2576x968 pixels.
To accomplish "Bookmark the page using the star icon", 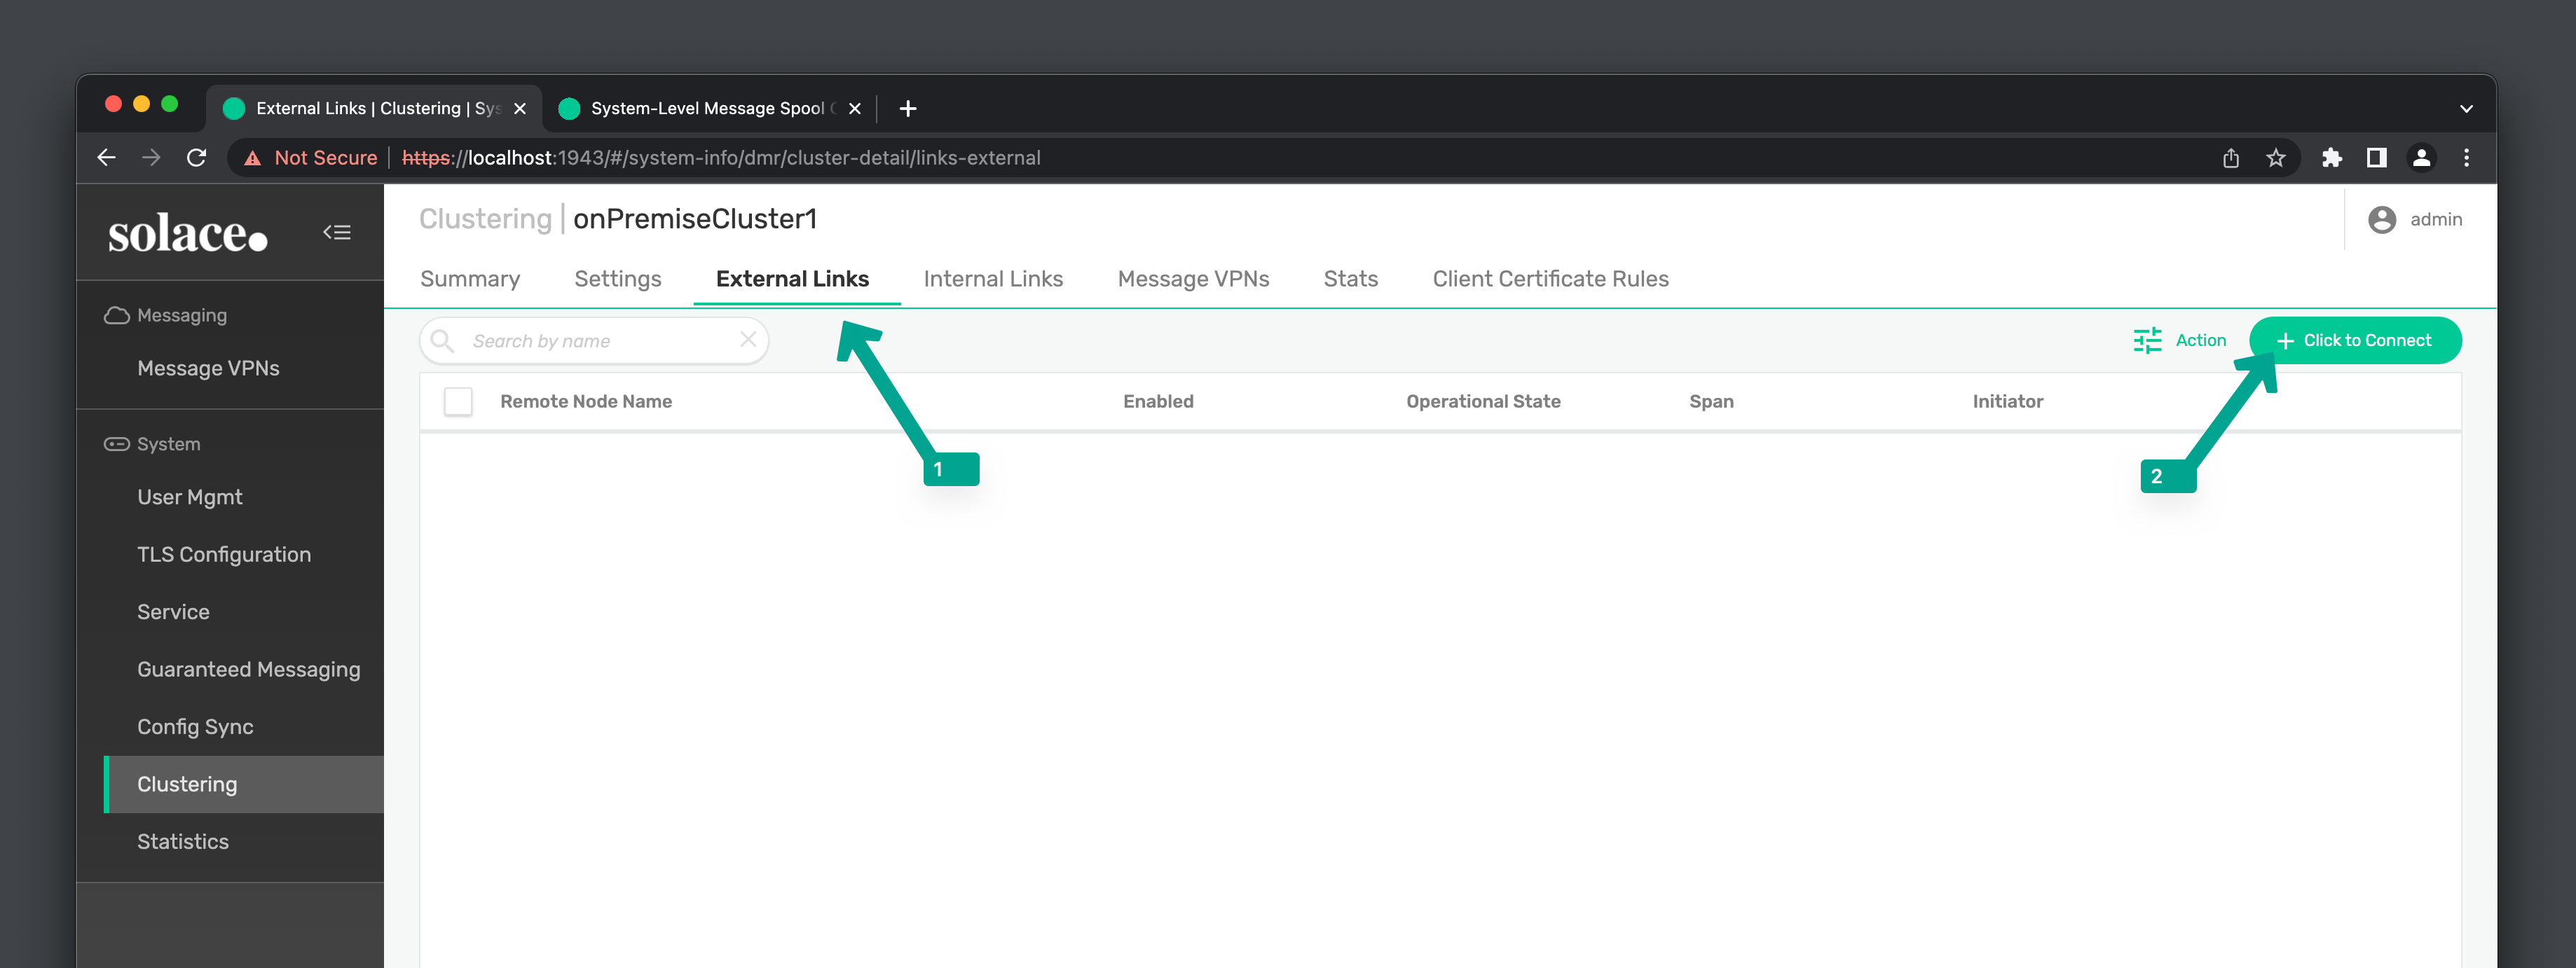I will [x=2276, y=157].
